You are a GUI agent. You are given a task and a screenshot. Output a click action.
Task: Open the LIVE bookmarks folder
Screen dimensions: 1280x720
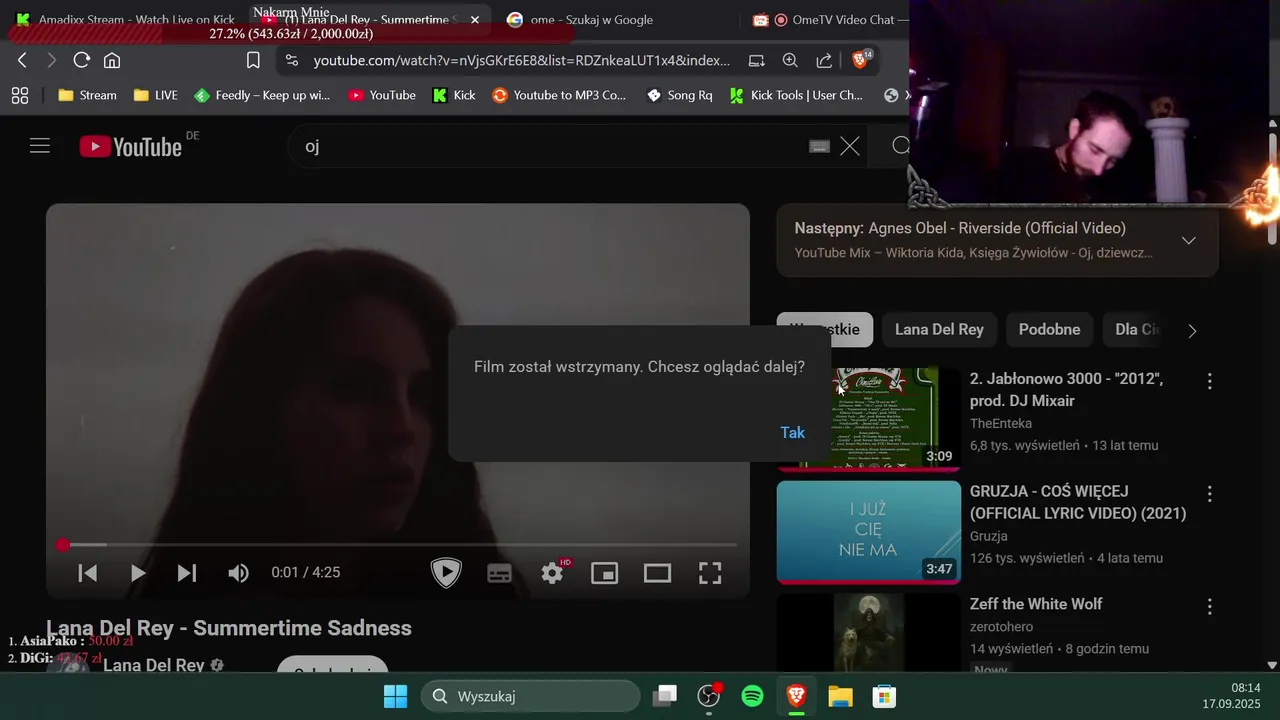[x=155, y=95]
